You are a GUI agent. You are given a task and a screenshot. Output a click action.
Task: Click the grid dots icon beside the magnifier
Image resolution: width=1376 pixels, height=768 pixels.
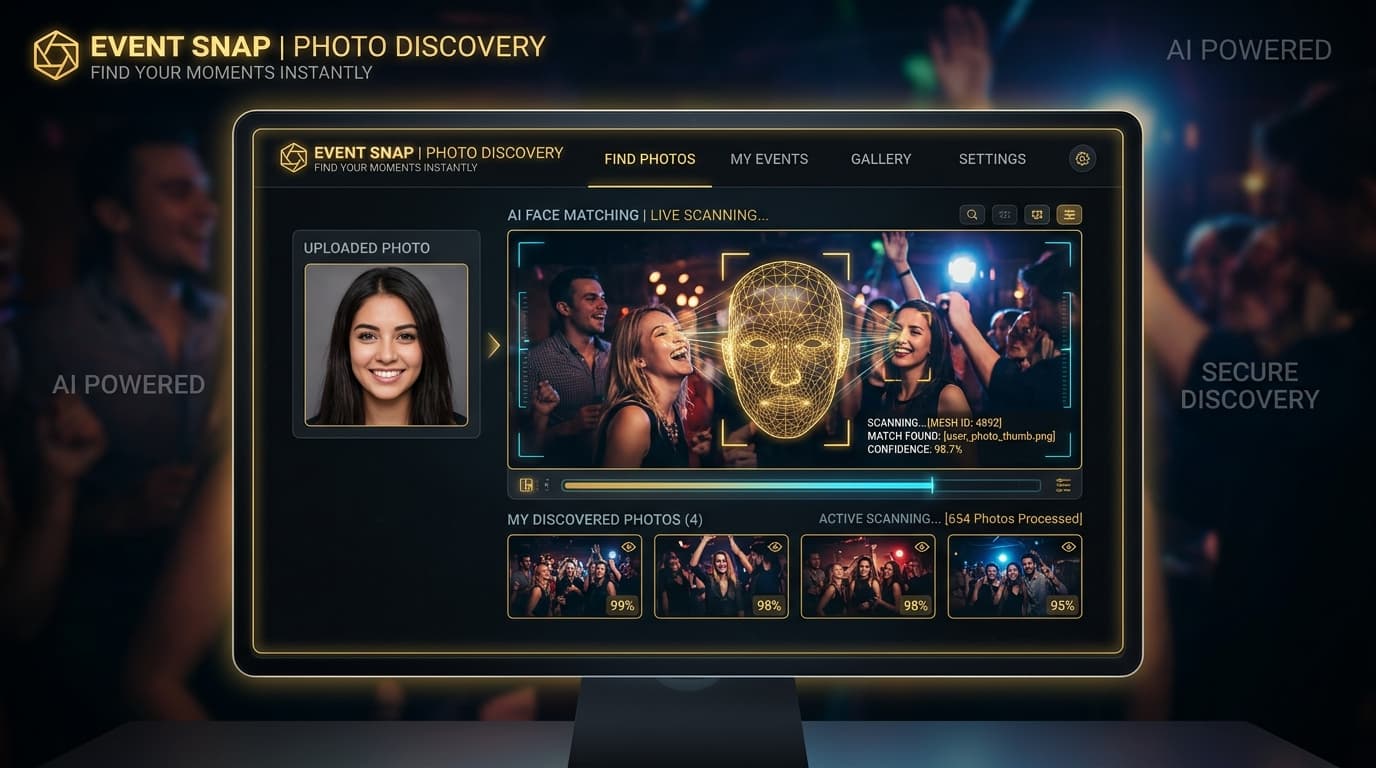(1004, 215)
